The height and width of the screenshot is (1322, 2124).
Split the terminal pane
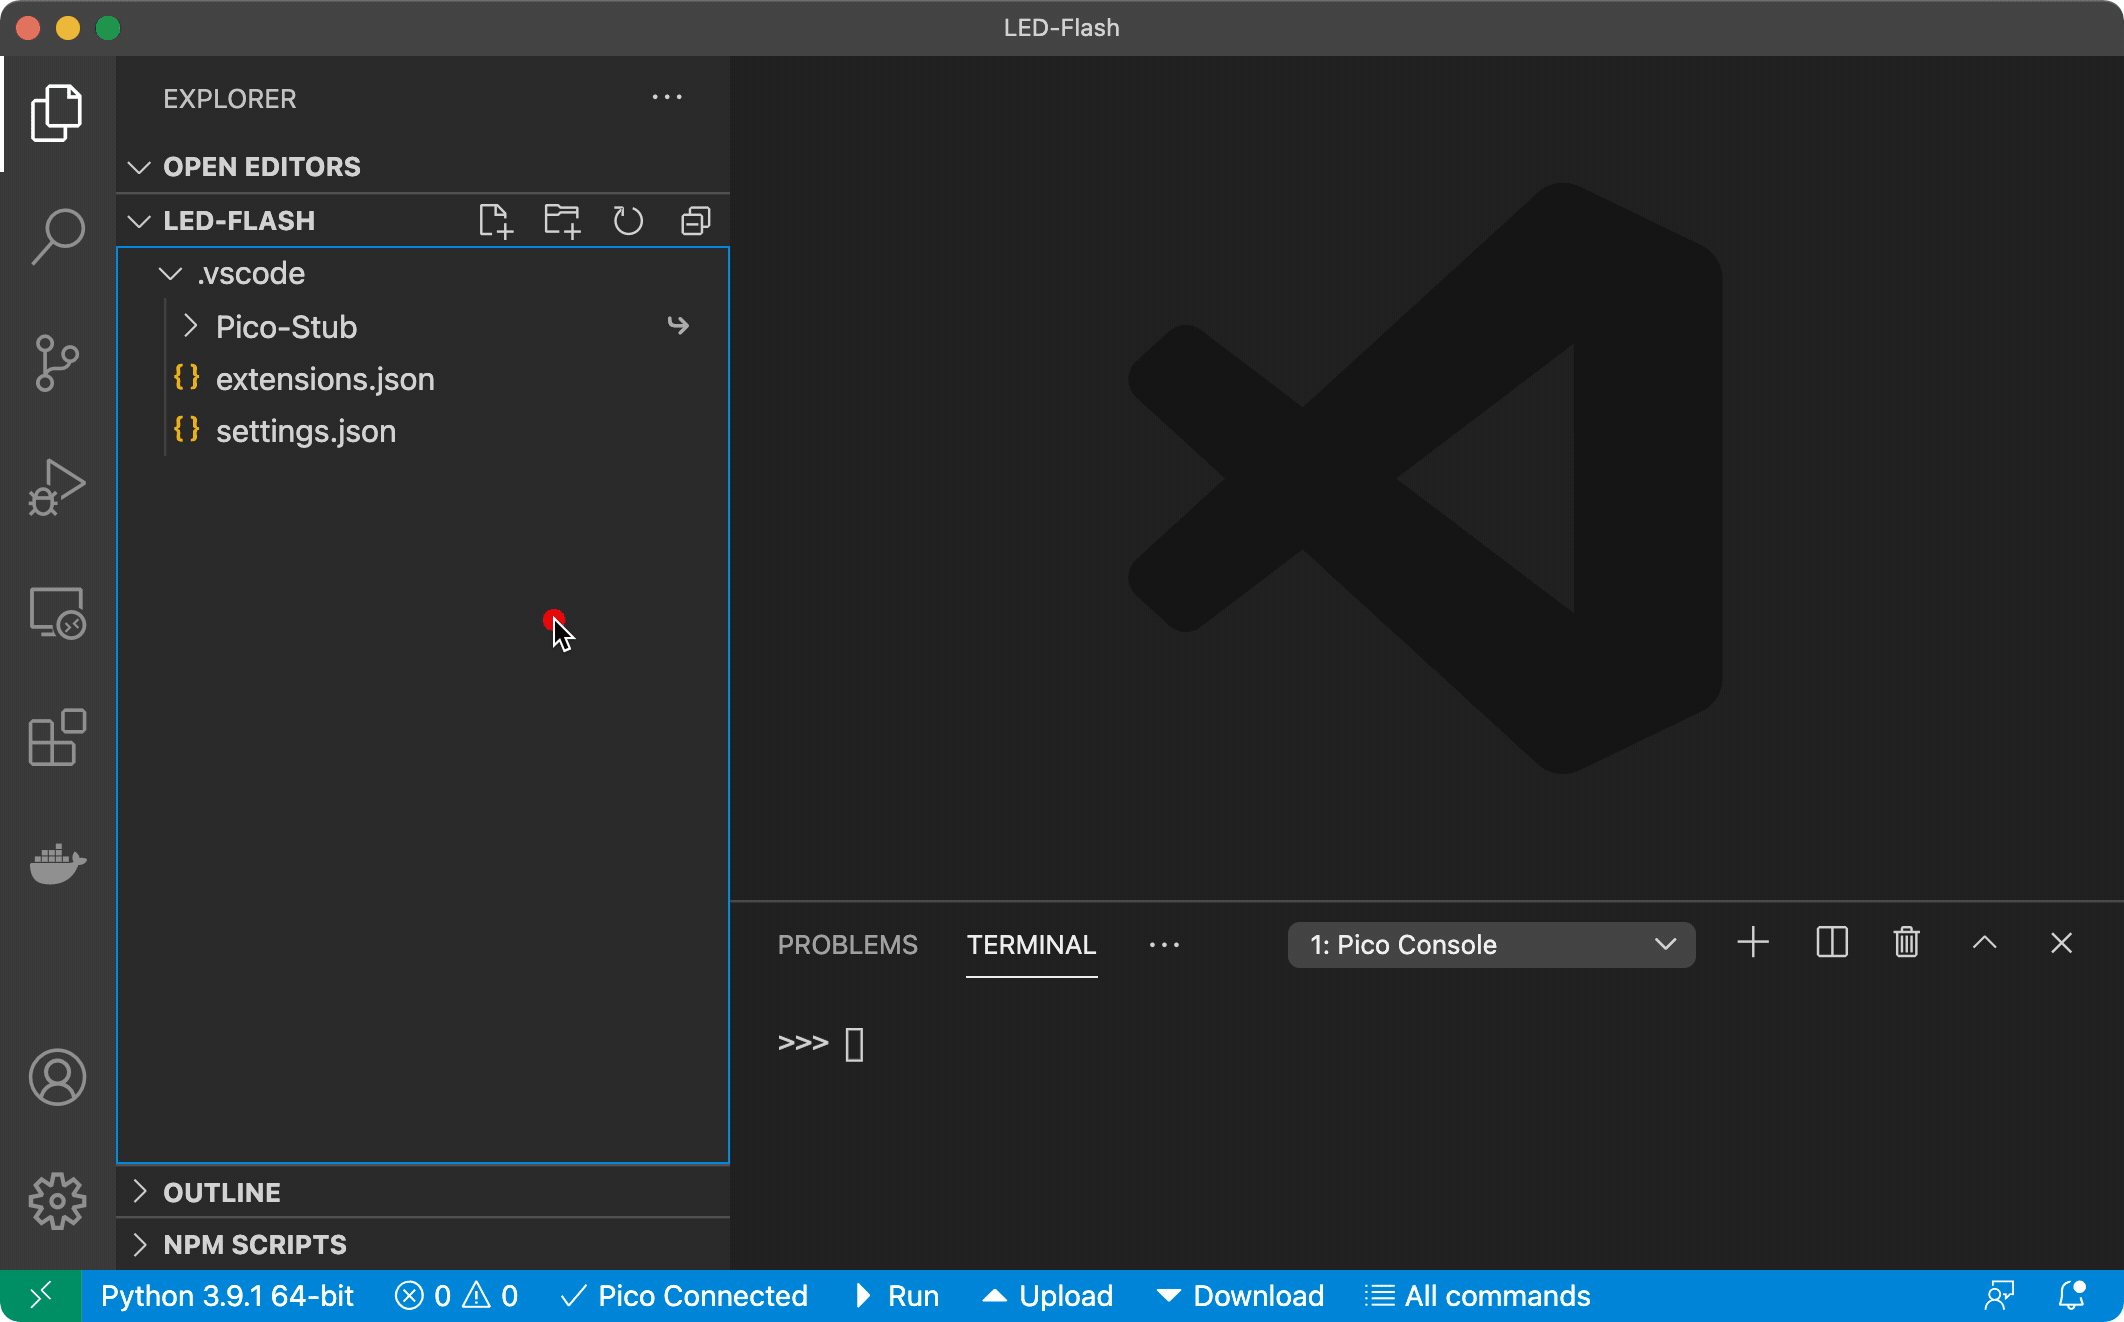(x=1831, y=943)
